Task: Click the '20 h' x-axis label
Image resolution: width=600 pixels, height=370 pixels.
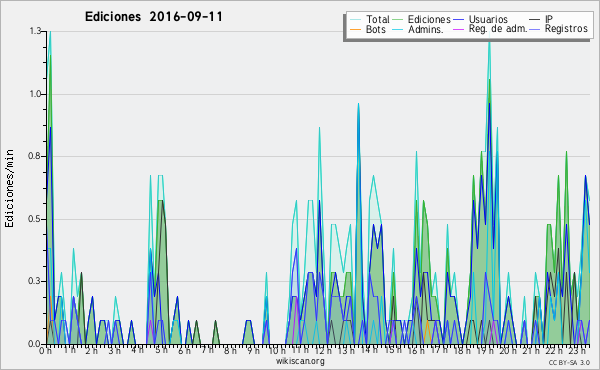Action: click(507, 351)
